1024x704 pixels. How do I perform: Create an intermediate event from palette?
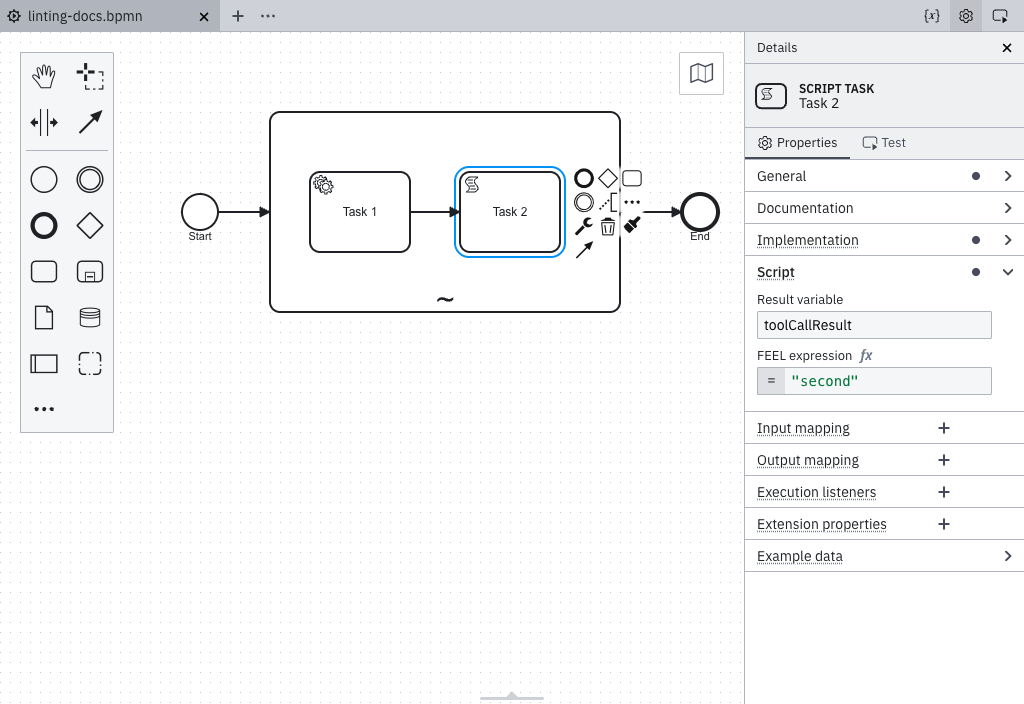point(90,180)
